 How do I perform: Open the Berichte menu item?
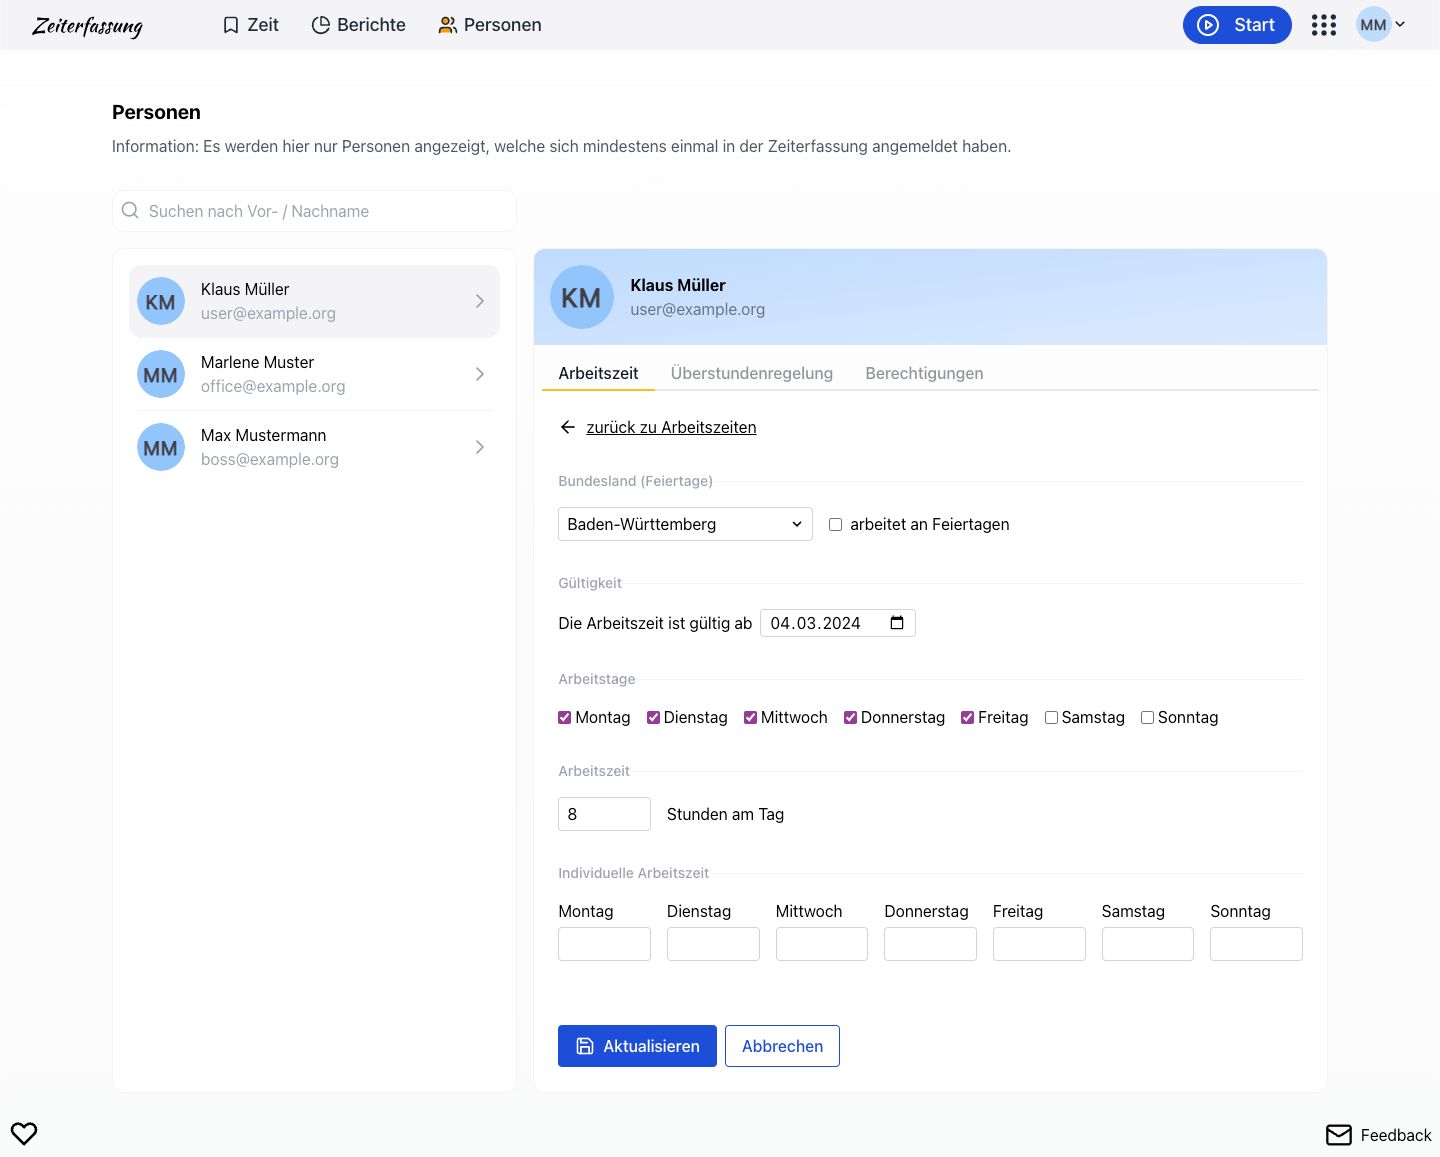pyautogui.click(x=359, y=25)
